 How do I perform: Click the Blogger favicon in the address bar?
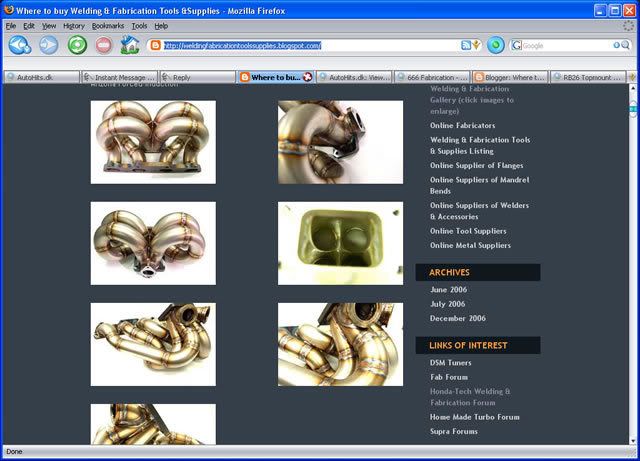155,45
